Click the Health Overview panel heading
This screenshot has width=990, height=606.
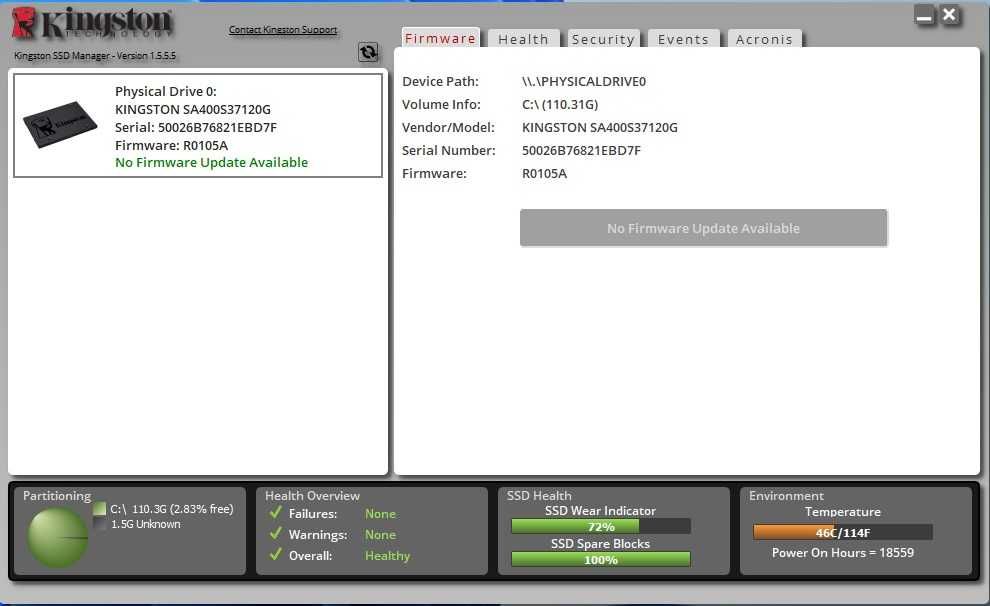(x=312, y=496)
